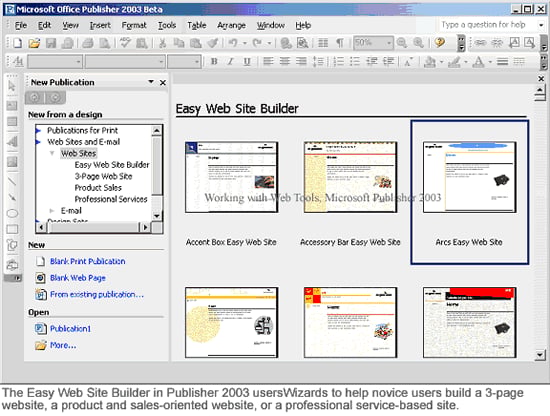Run the Spelling check icon
The width and height of the screenshot is (550, 416).
click(x=125, y=43)
